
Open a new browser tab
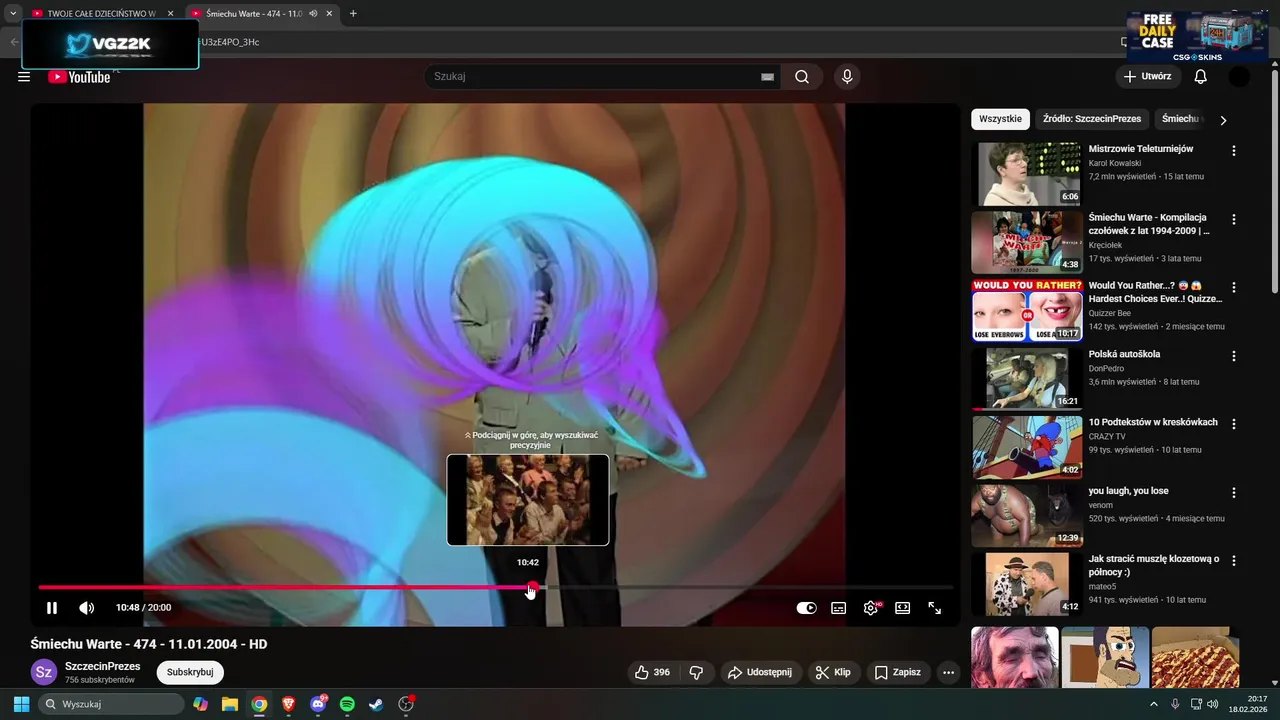click(353, 14)
